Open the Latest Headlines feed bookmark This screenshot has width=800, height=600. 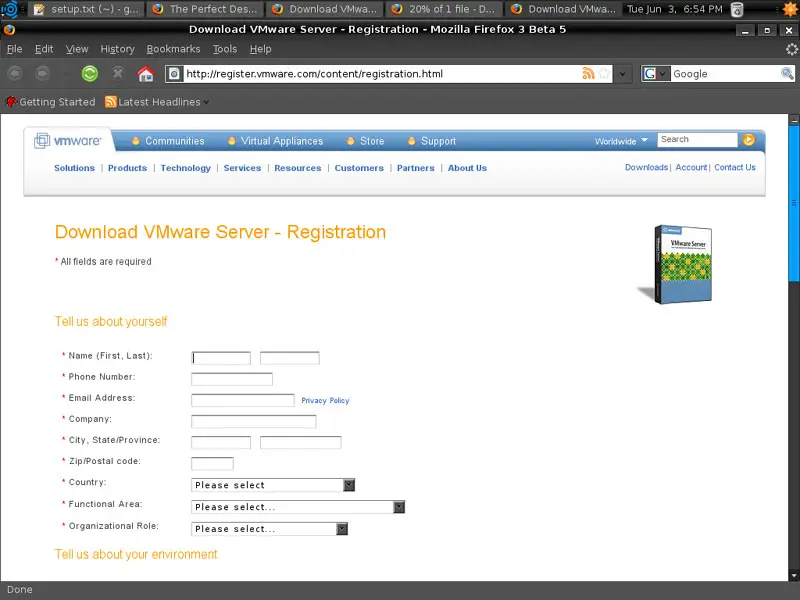[157, 102]
